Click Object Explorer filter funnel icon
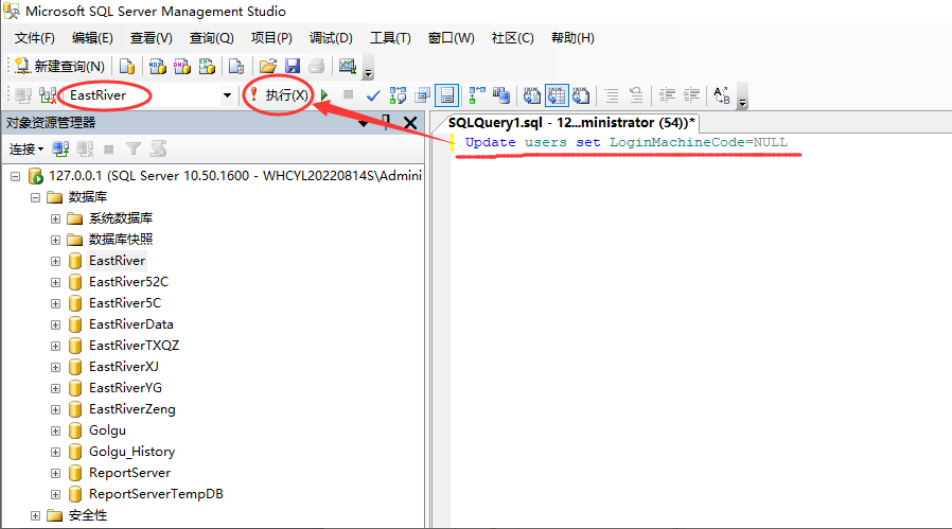 click(134, 149)
